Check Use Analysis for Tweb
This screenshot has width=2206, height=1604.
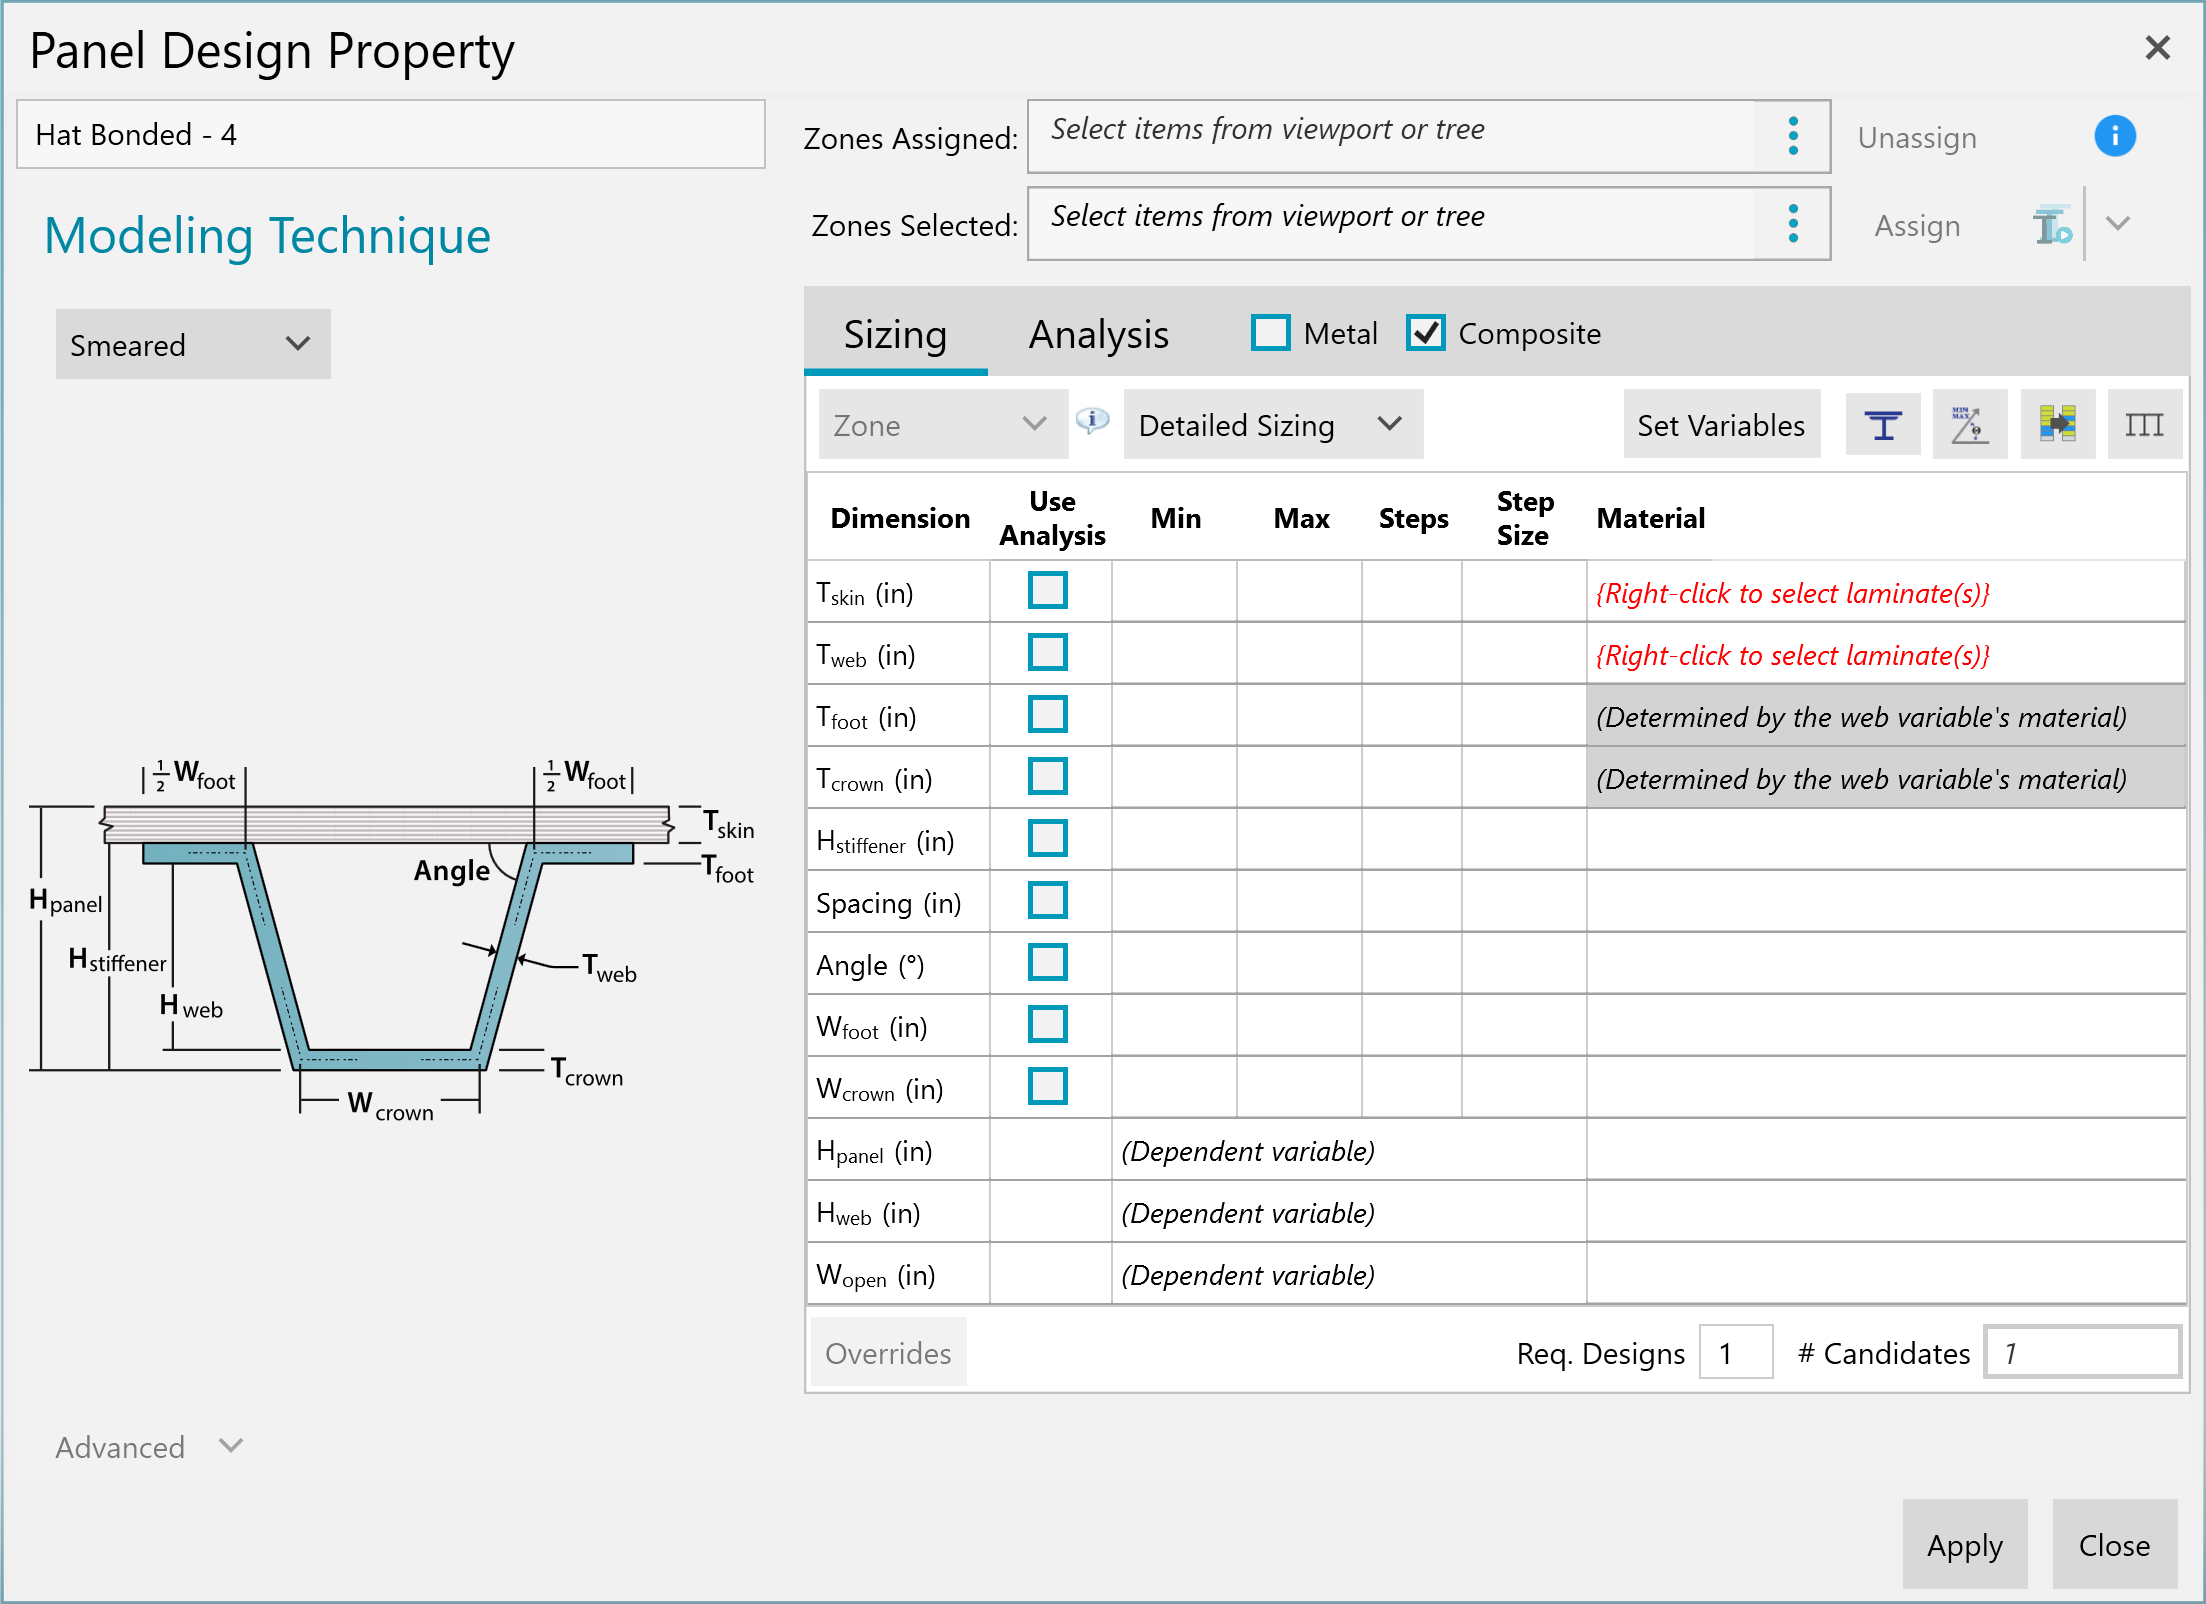pyautogui.click(x=1048, y=652)
